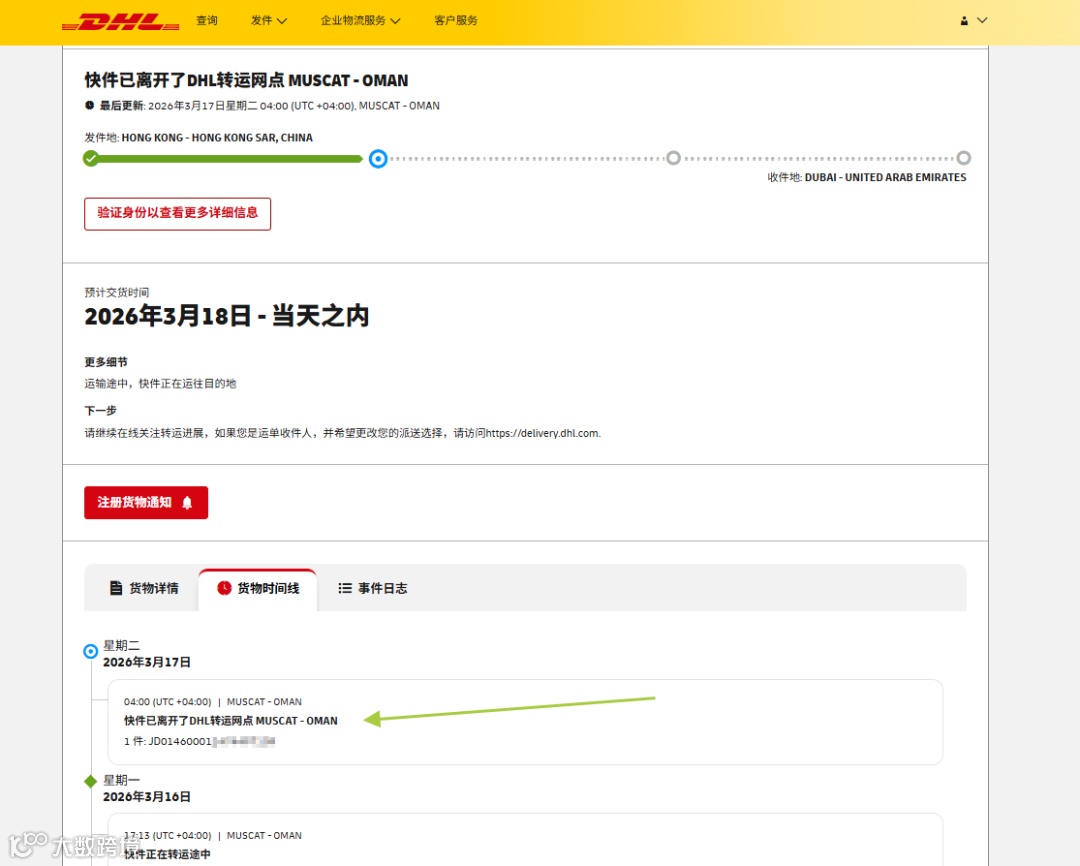This screenshot has width=1080, height=866.
Task: Click destination DUBAI - UNITED ARAB EMIRATES text
Action: (x=885, y=177)
